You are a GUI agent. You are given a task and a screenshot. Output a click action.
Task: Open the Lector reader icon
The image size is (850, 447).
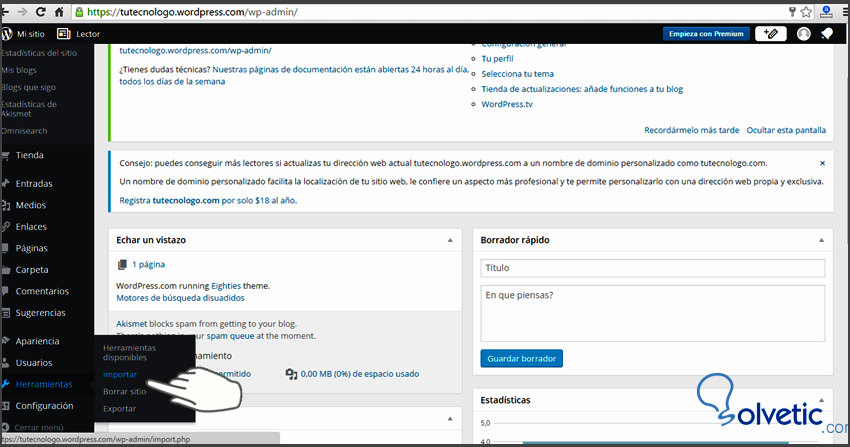point(63,34)
